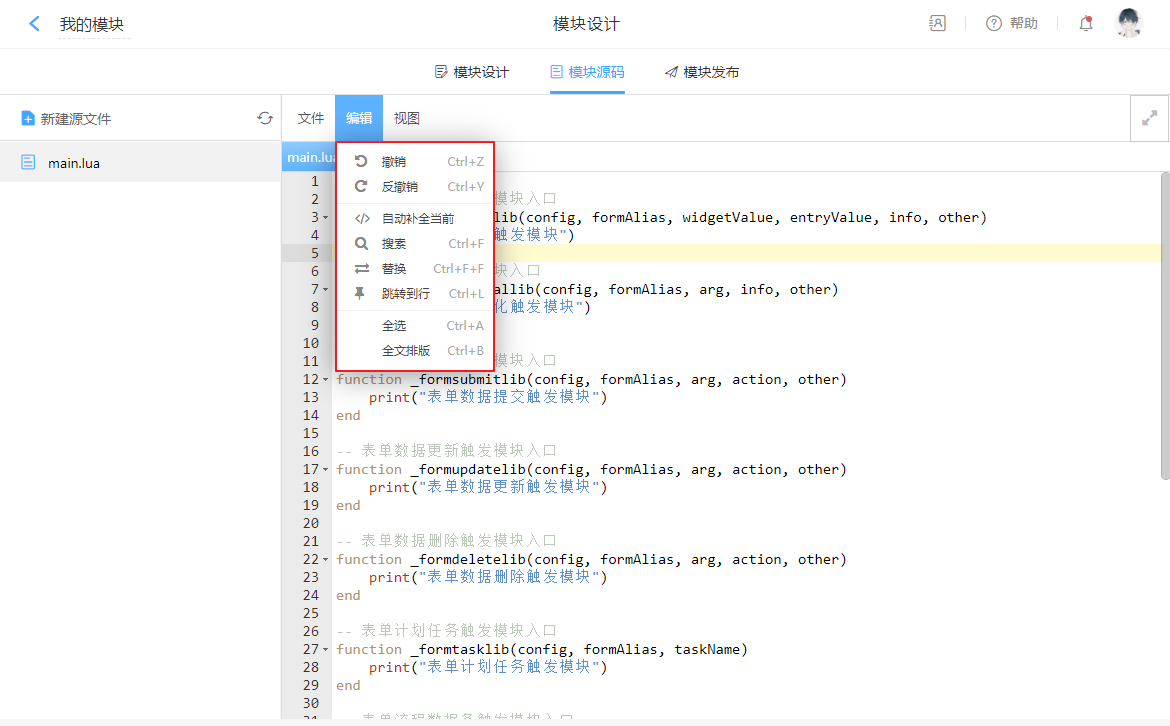Click the refresh icon beside 新建源文件

coord(265,118)
